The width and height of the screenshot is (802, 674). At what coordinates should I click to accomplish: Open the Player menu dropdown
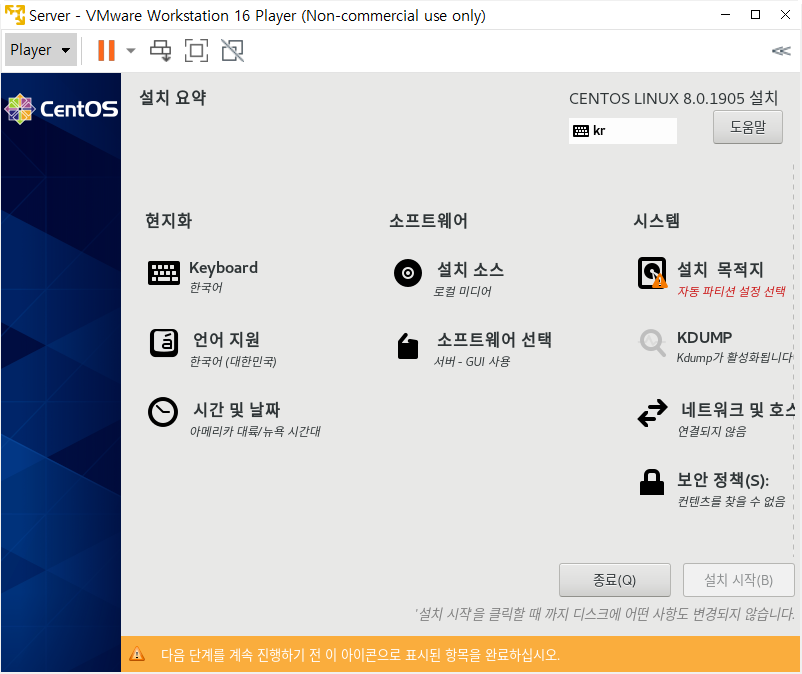[x=40, y=50]
